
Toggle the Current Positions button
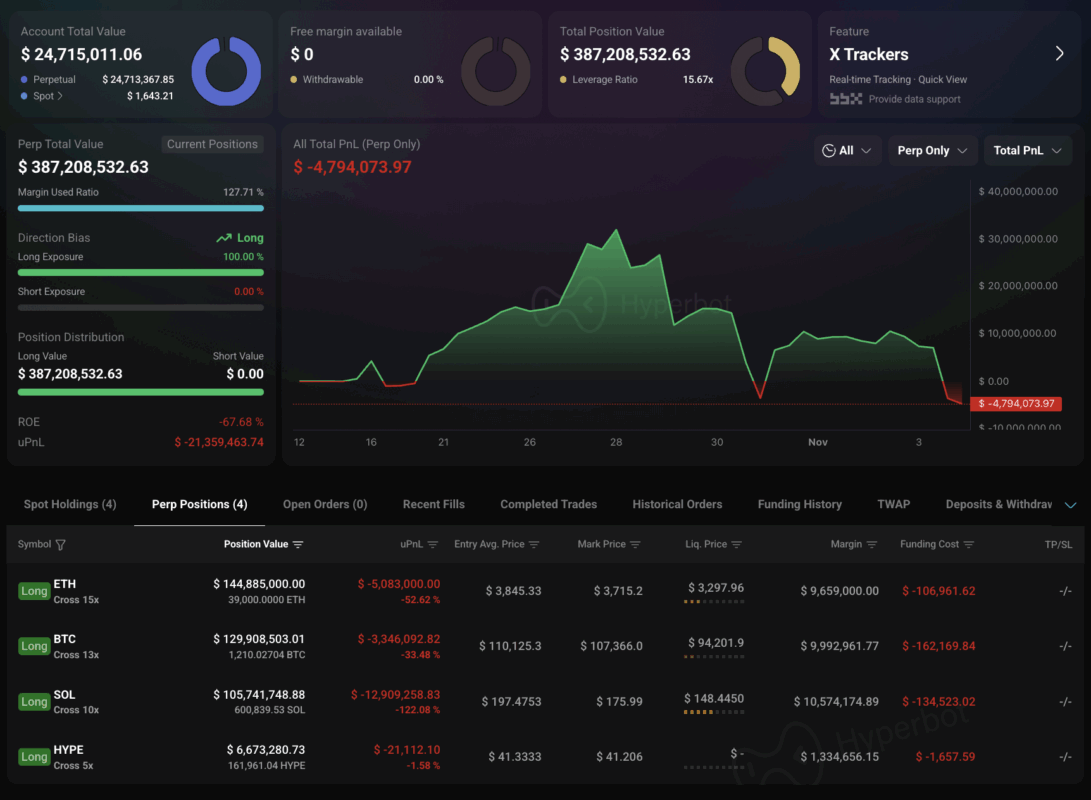point(212,144)
